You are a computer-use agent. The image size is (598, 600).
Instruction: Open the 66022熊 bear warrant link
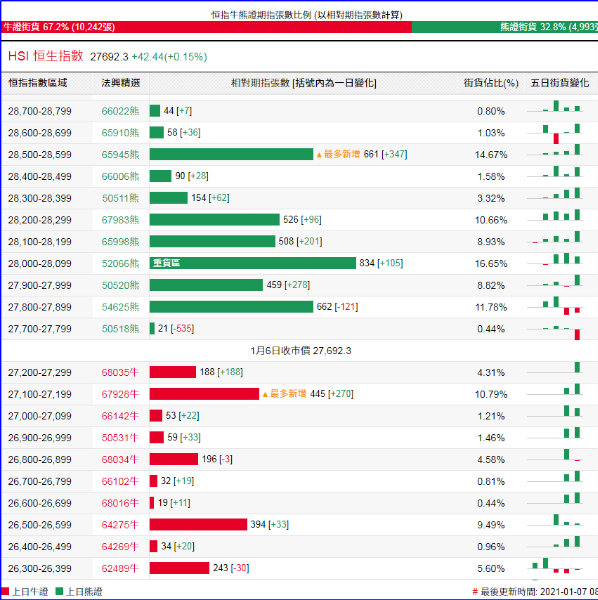(x=120, y=111)
